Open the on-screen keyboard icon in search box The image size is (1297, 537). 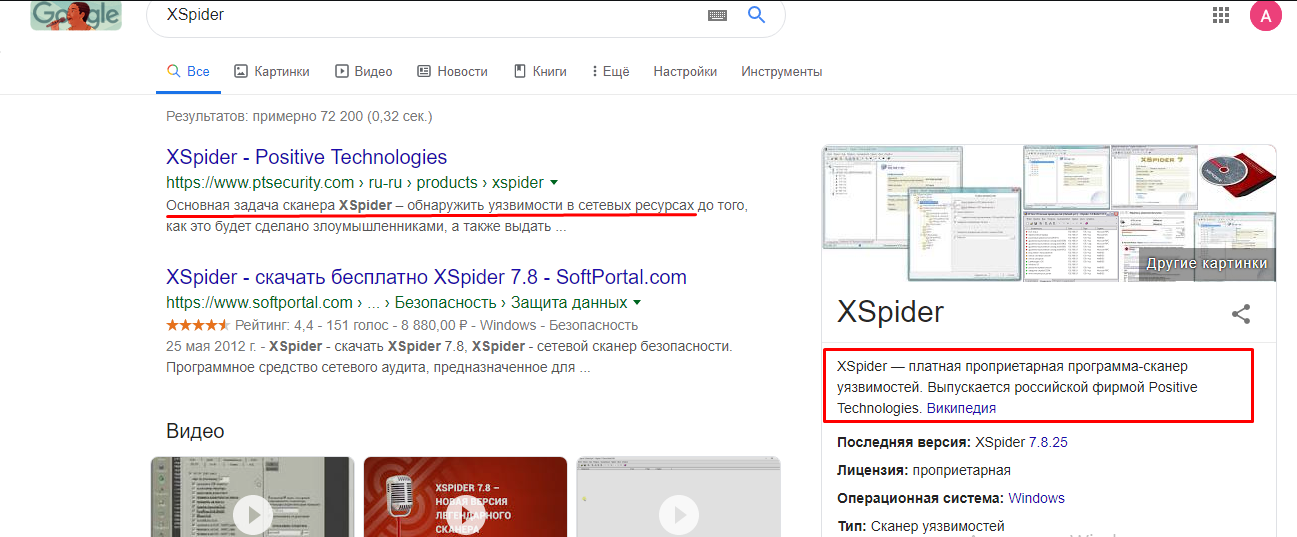717,15
